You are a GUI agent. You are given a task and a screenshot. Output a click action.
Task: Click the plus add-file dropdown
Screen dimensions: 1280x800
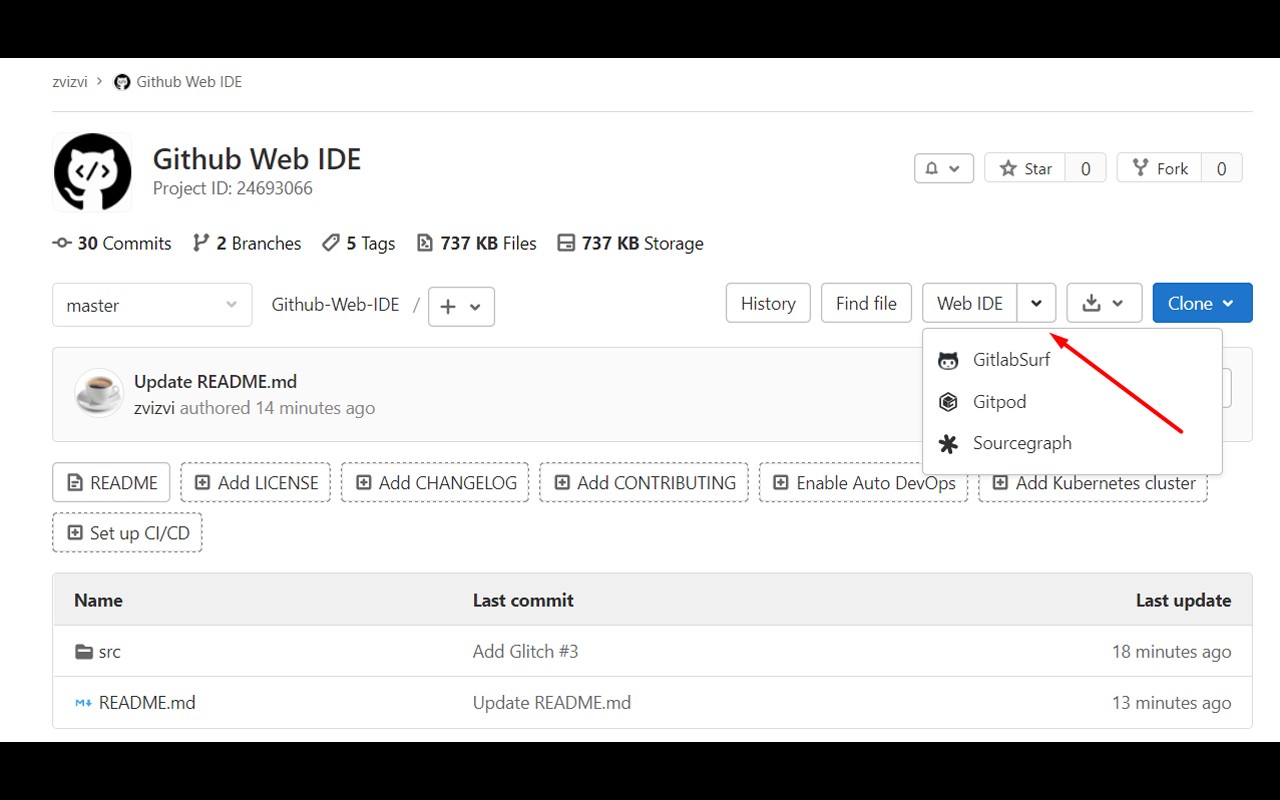pos(461,307)
